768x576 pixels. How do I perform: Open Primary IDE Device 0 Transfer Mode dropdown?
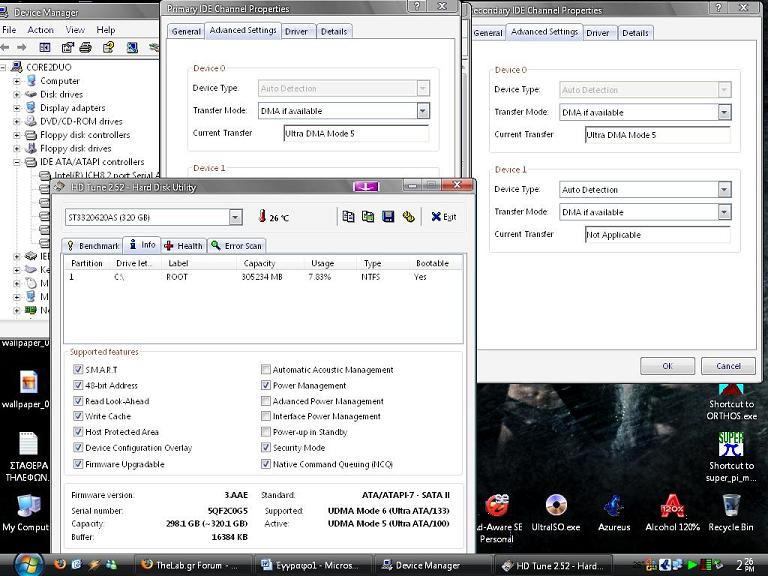pos(423,111)
